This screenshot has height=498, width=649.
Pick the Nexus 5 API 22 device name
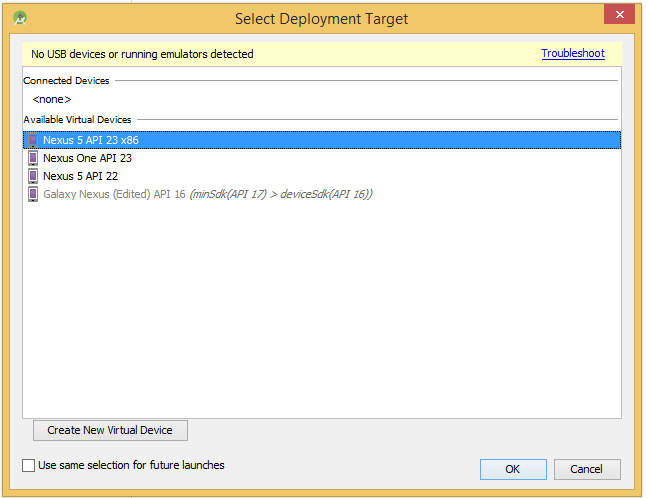[81, 176]
